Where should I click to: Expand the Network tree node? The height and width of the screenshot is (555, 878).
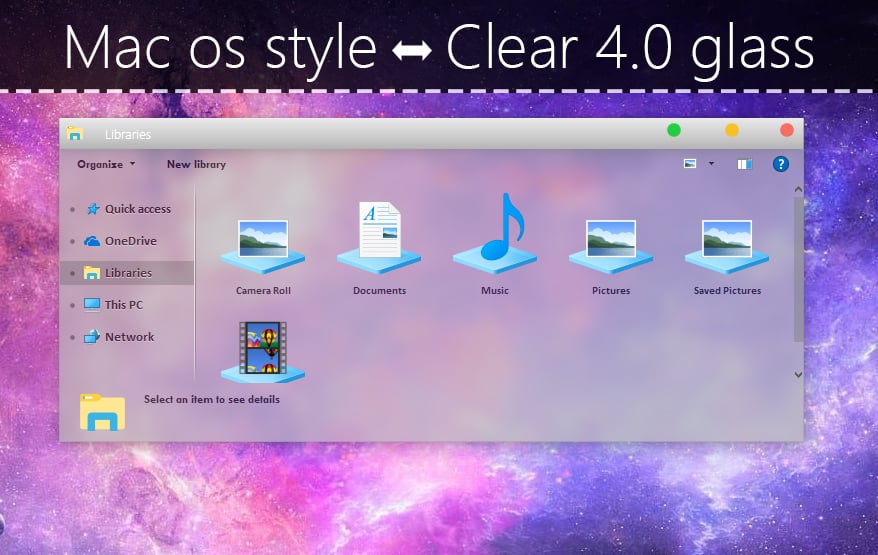[x=72, y=337]
